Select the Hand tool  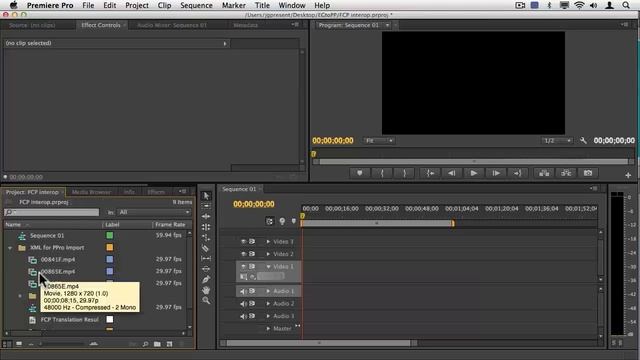coord(206,290)
